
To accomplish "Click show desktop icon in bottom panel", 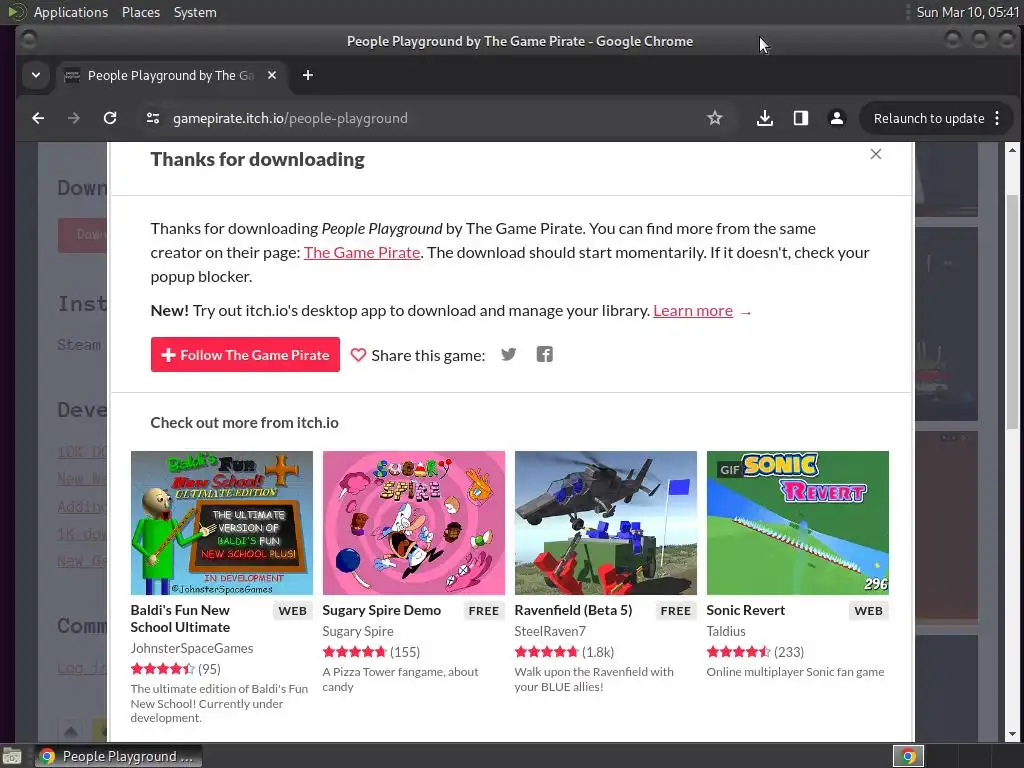I will 12,756.
